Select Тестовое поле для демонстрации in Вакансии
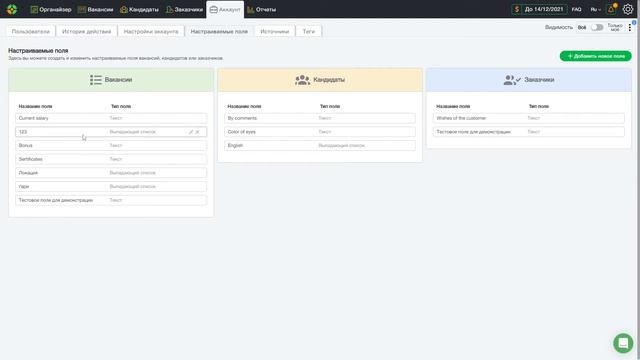This screenshot has width=640, height=360. [x=111, y=200]
